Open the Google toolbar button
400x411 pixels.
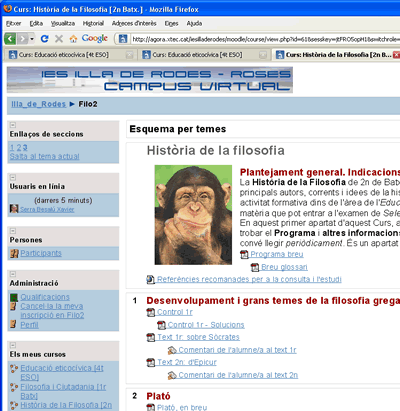(x=95, y=38)
